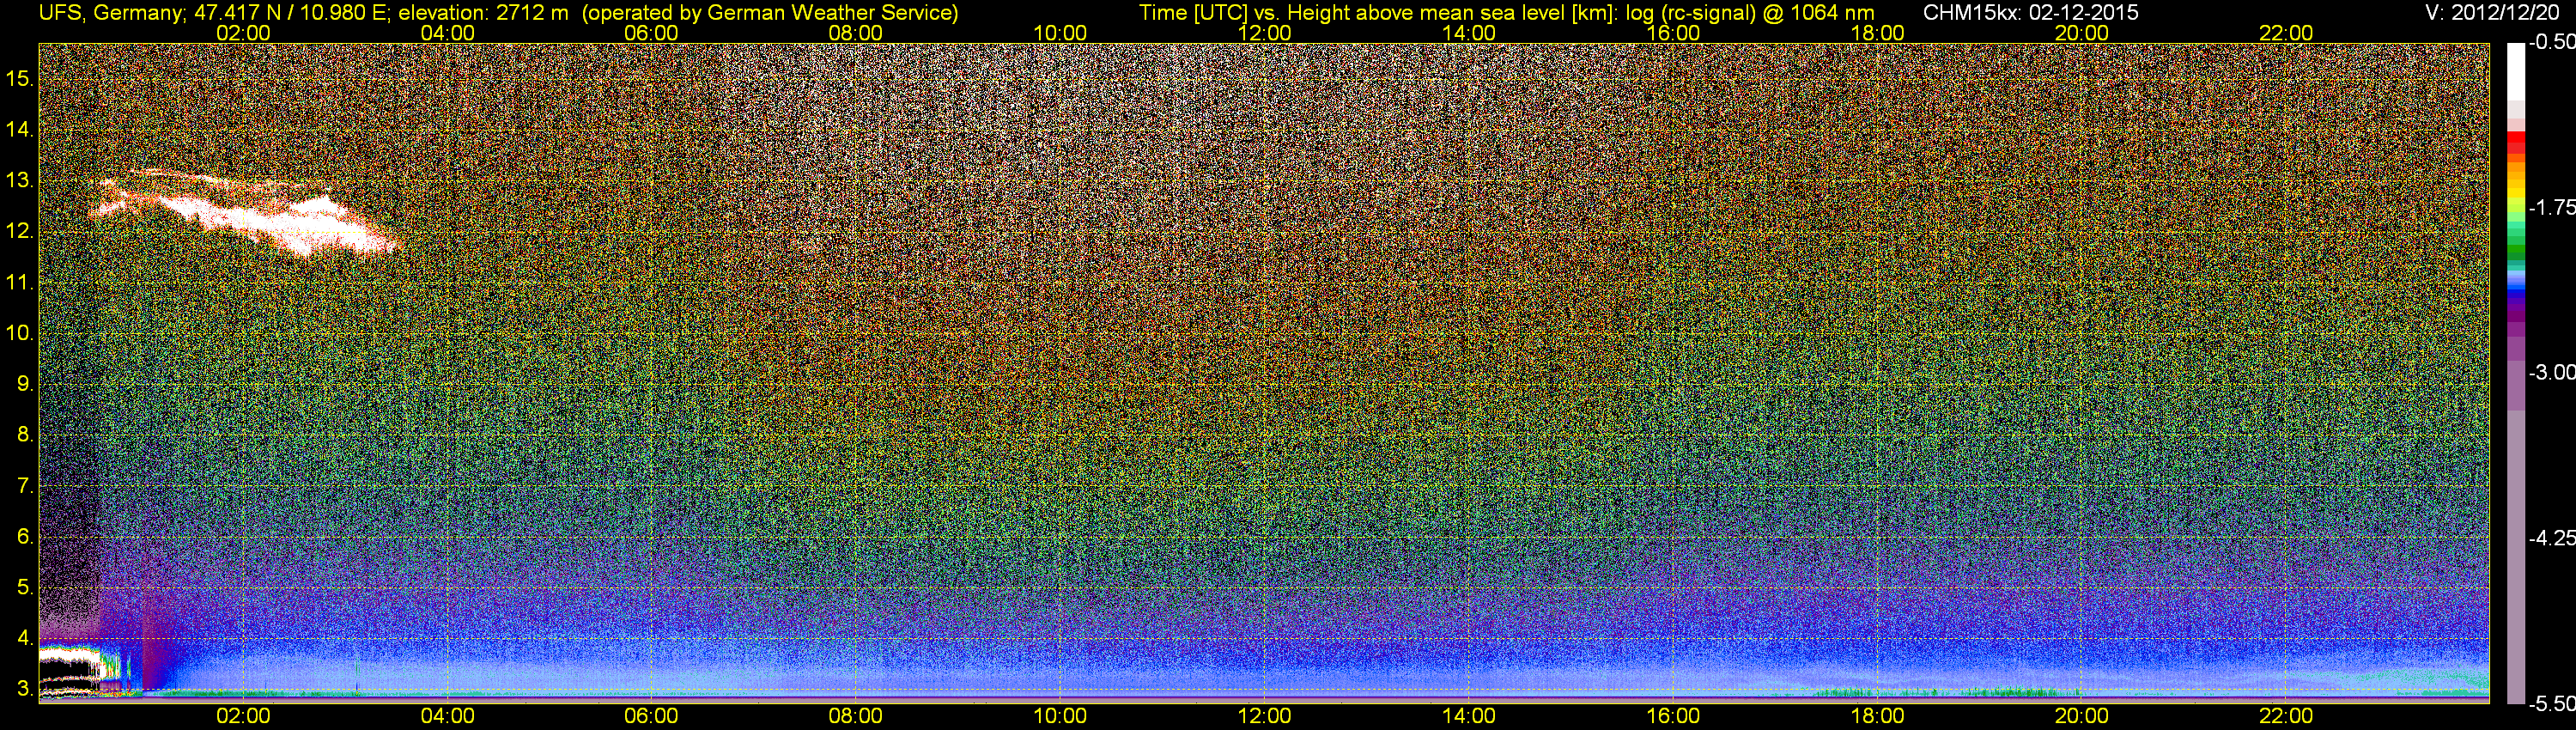Click the top axis time label 22:00
The width and height of the screenshot is (2576, 730).
click(2286, 33)
